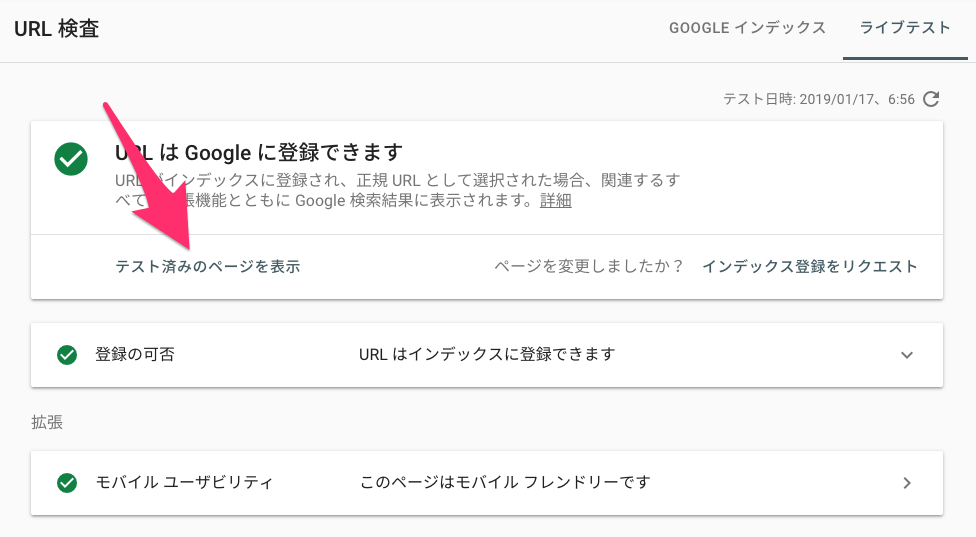Click the 登録の可否 label
Viewport: 976px width, 537px height.
134,355
